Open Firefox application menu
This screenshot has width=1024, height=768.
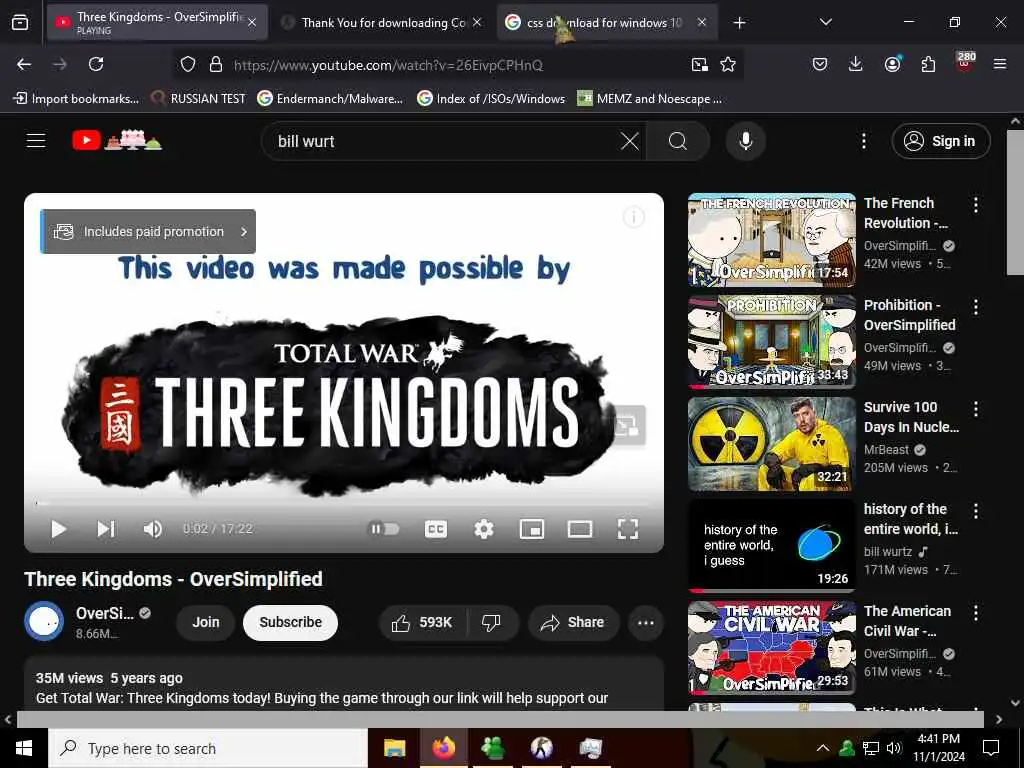999,64
